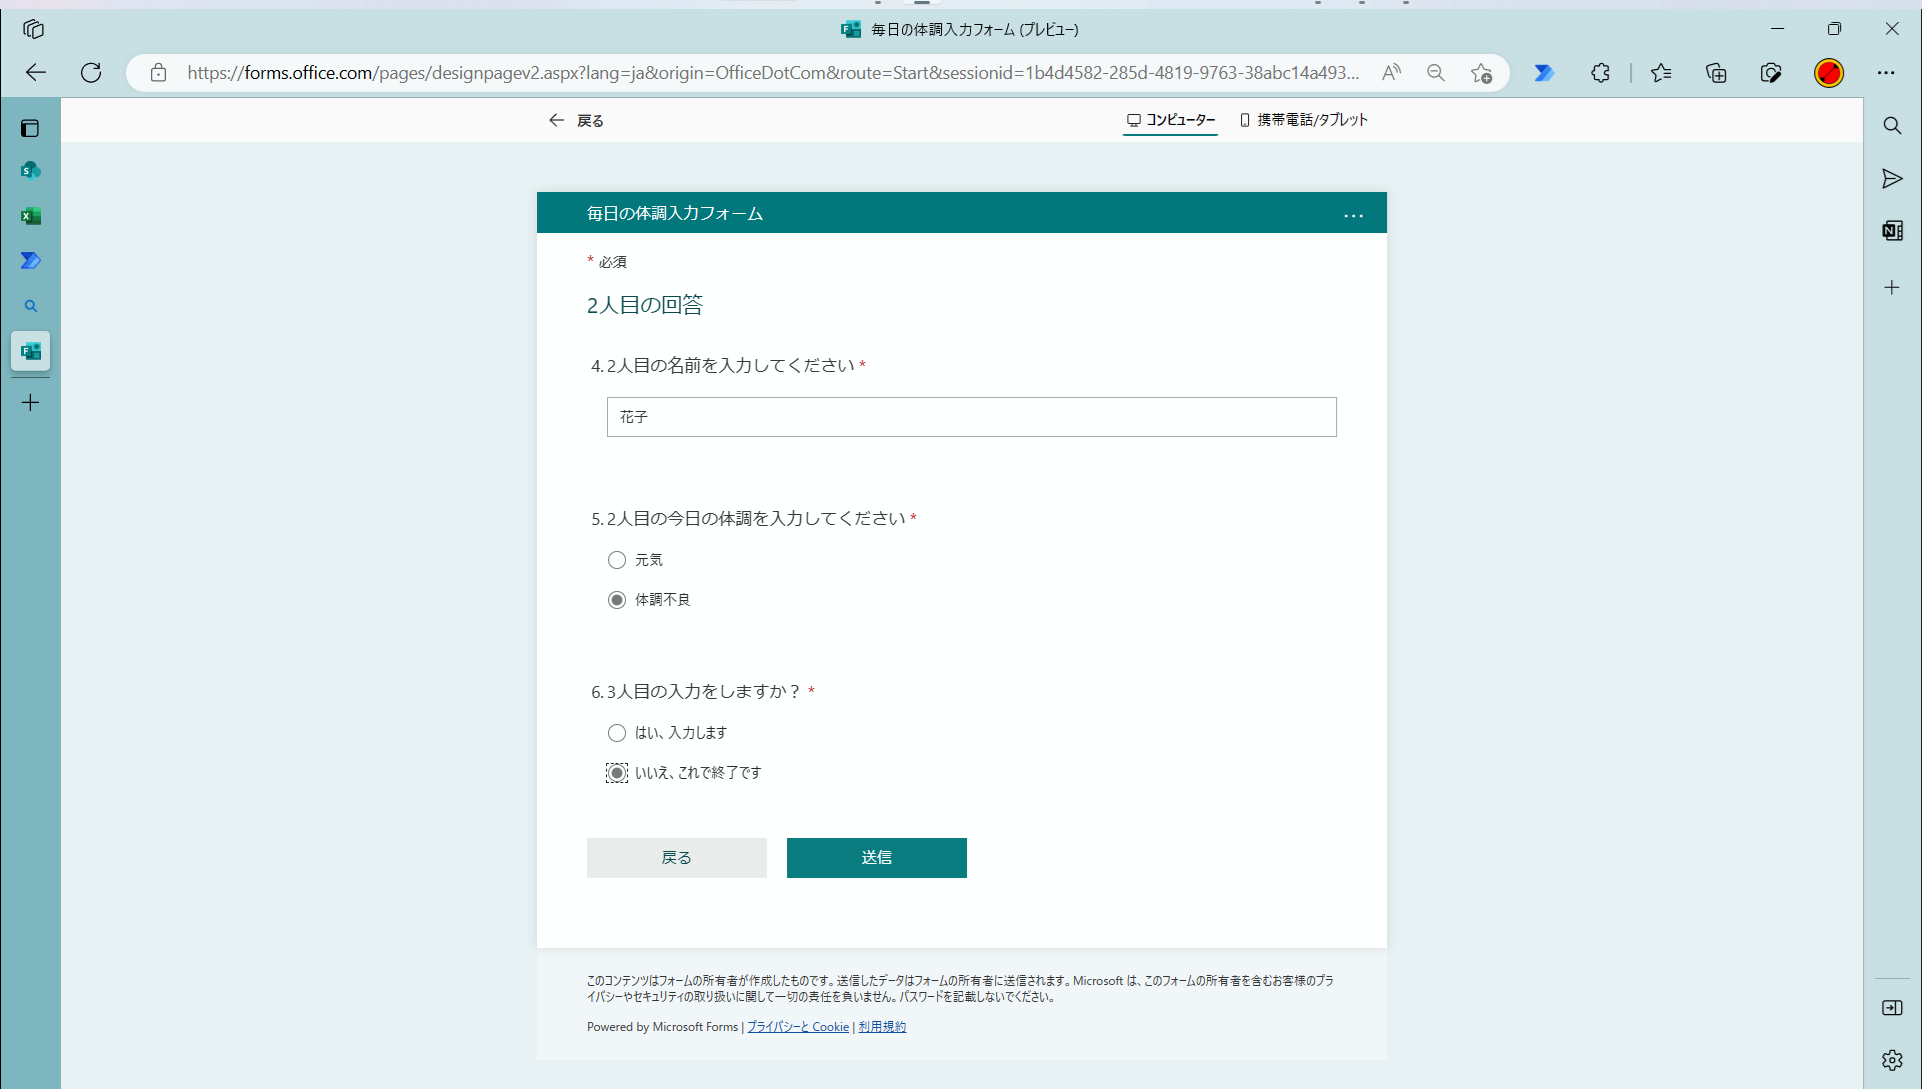Click the name field containing 花子
Screen dimensions: 1922x1089
tap(970, 417)
